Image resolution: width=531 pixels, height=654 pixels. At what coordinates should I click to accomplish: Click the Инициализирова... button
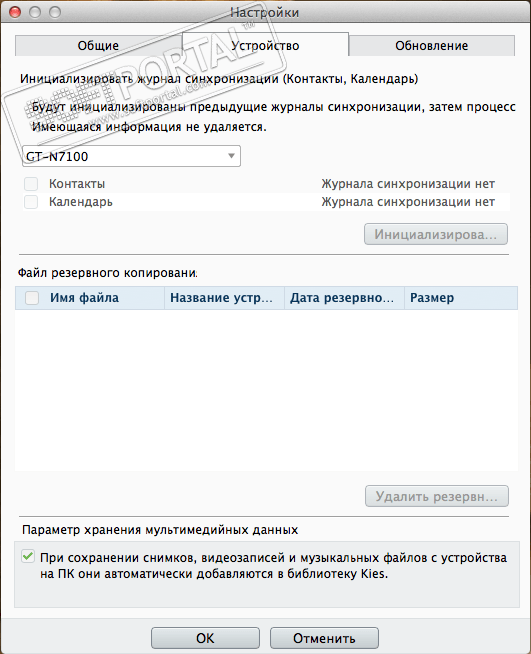(x=436, y=234)
